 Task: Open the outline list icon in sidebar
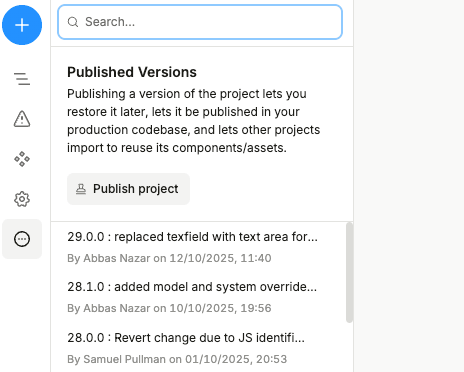tap(22, 79)
